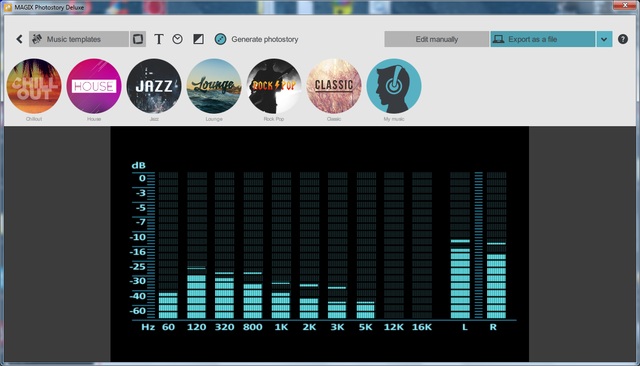Viewport: 640px width, 366px height.
Task: Choose the House music template
Action: [x=94, y=86]
